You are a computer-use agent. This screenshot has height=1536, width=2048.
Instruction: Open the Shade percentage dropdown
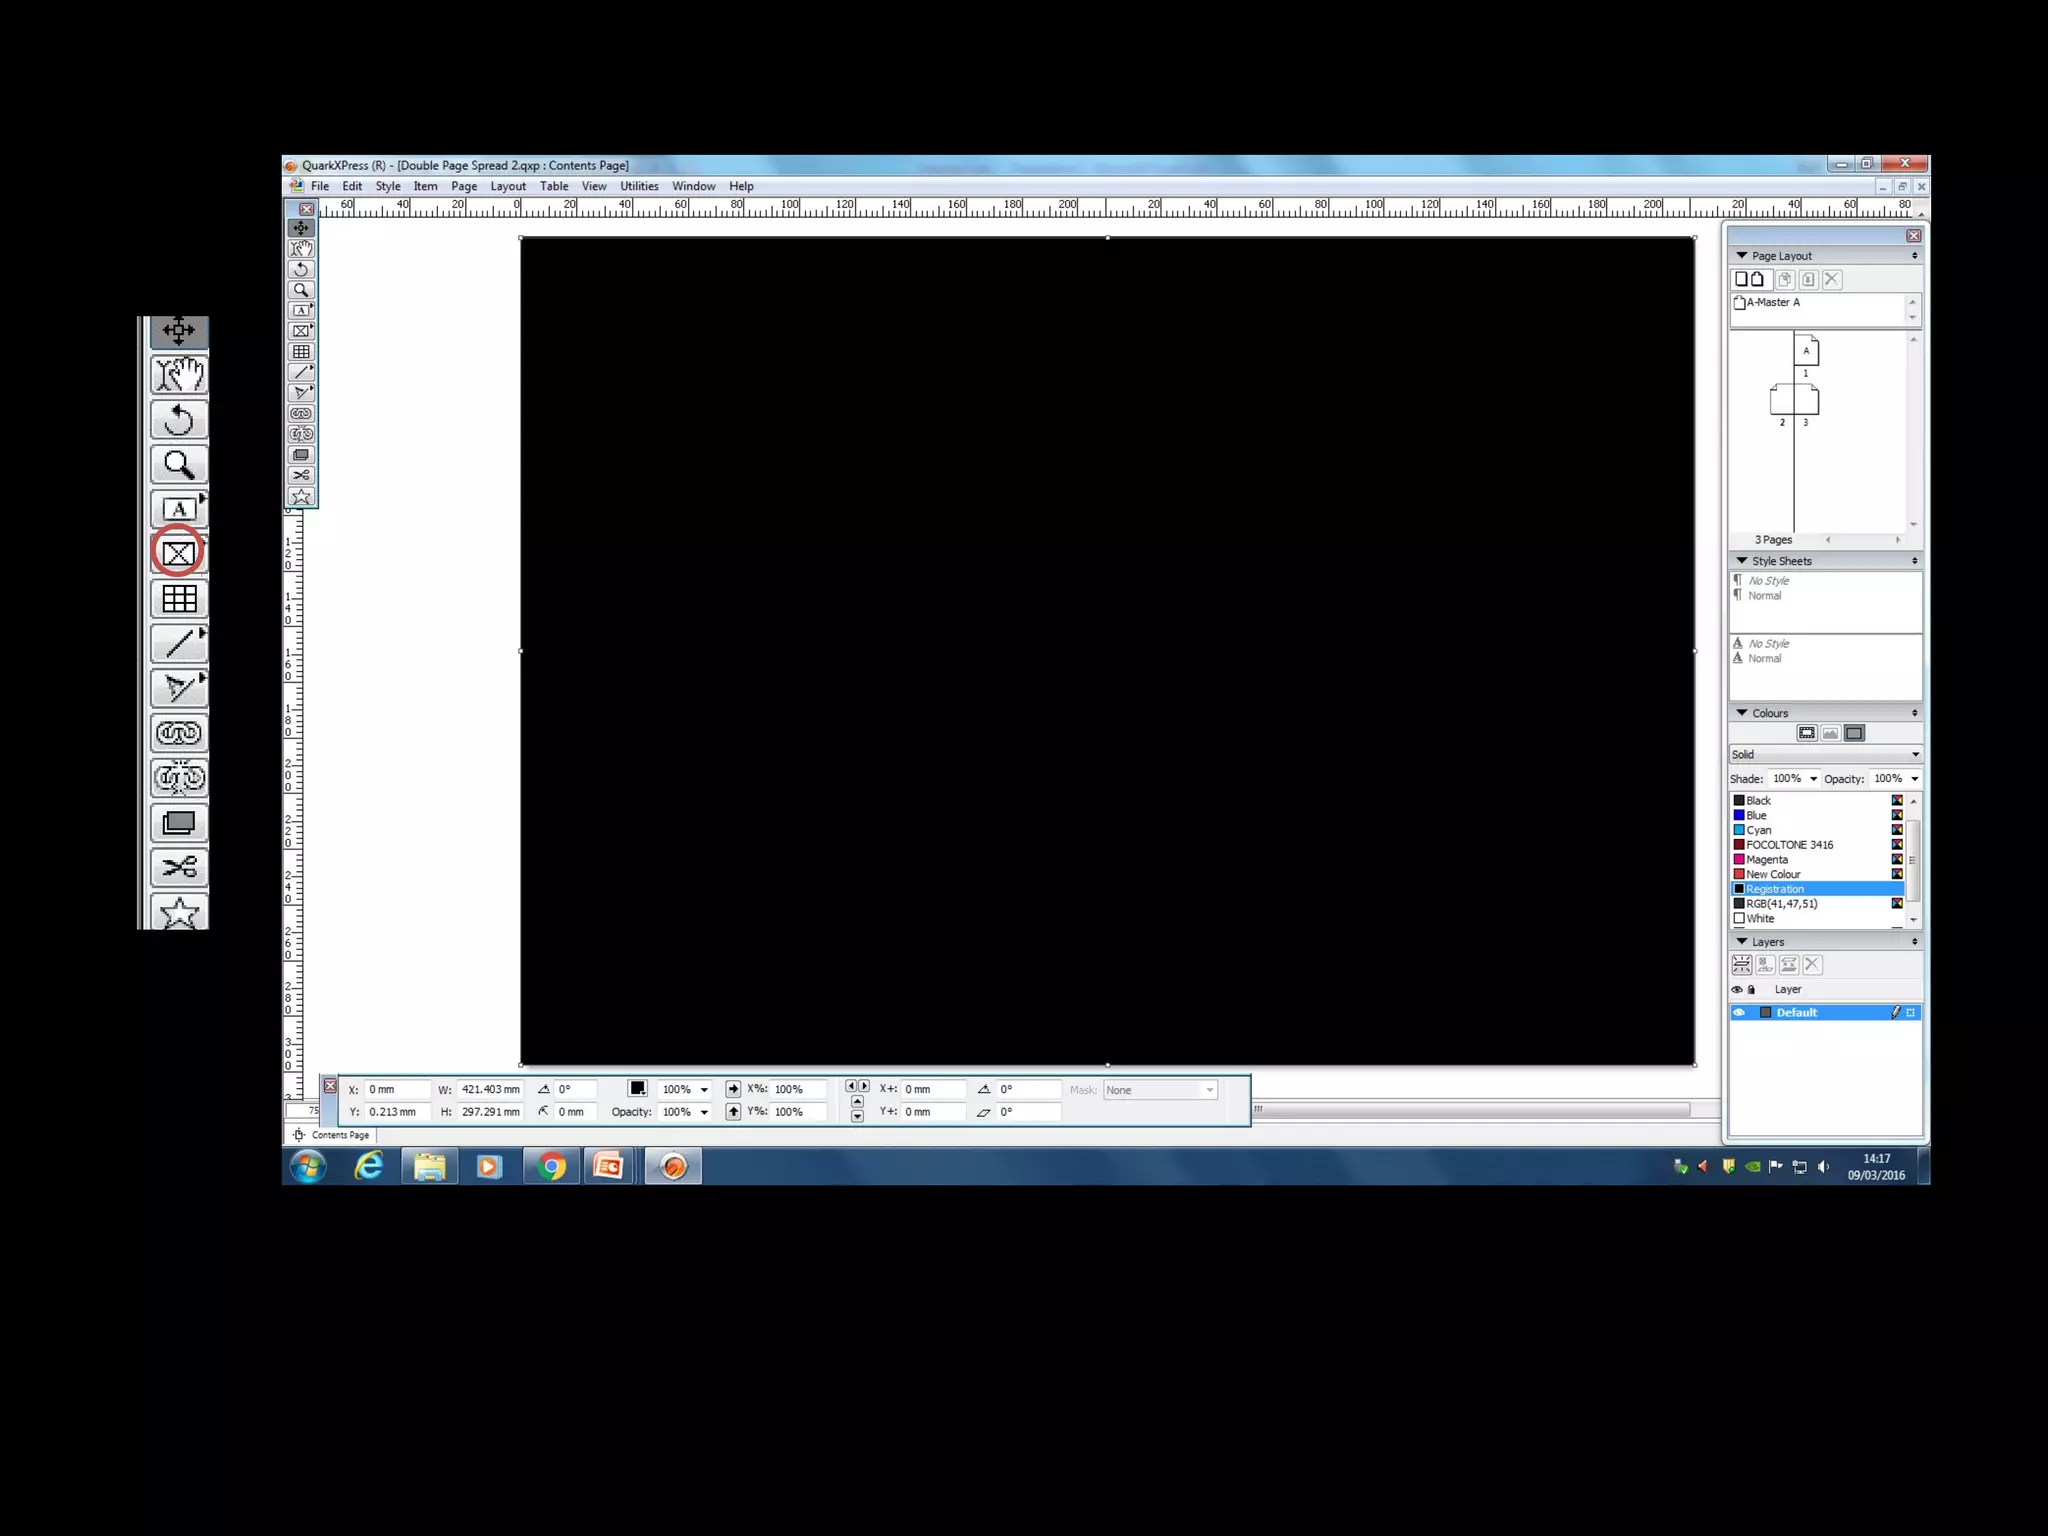[x=1813, y=778]
